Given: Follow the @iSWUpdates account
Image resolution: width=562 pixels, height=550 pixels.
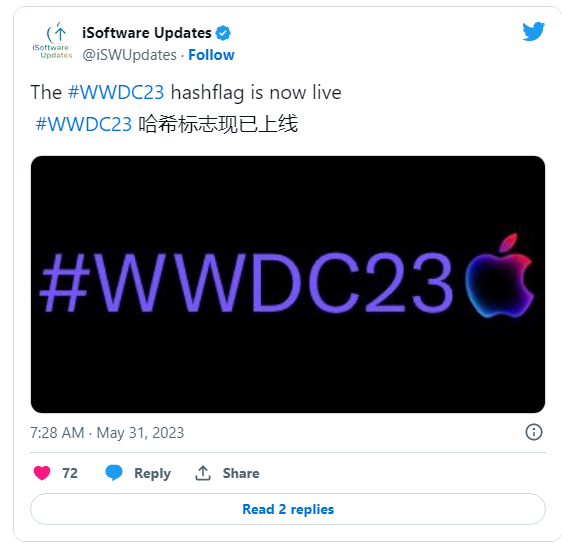Looking at the screenshot, I should (x=211, y=55).
